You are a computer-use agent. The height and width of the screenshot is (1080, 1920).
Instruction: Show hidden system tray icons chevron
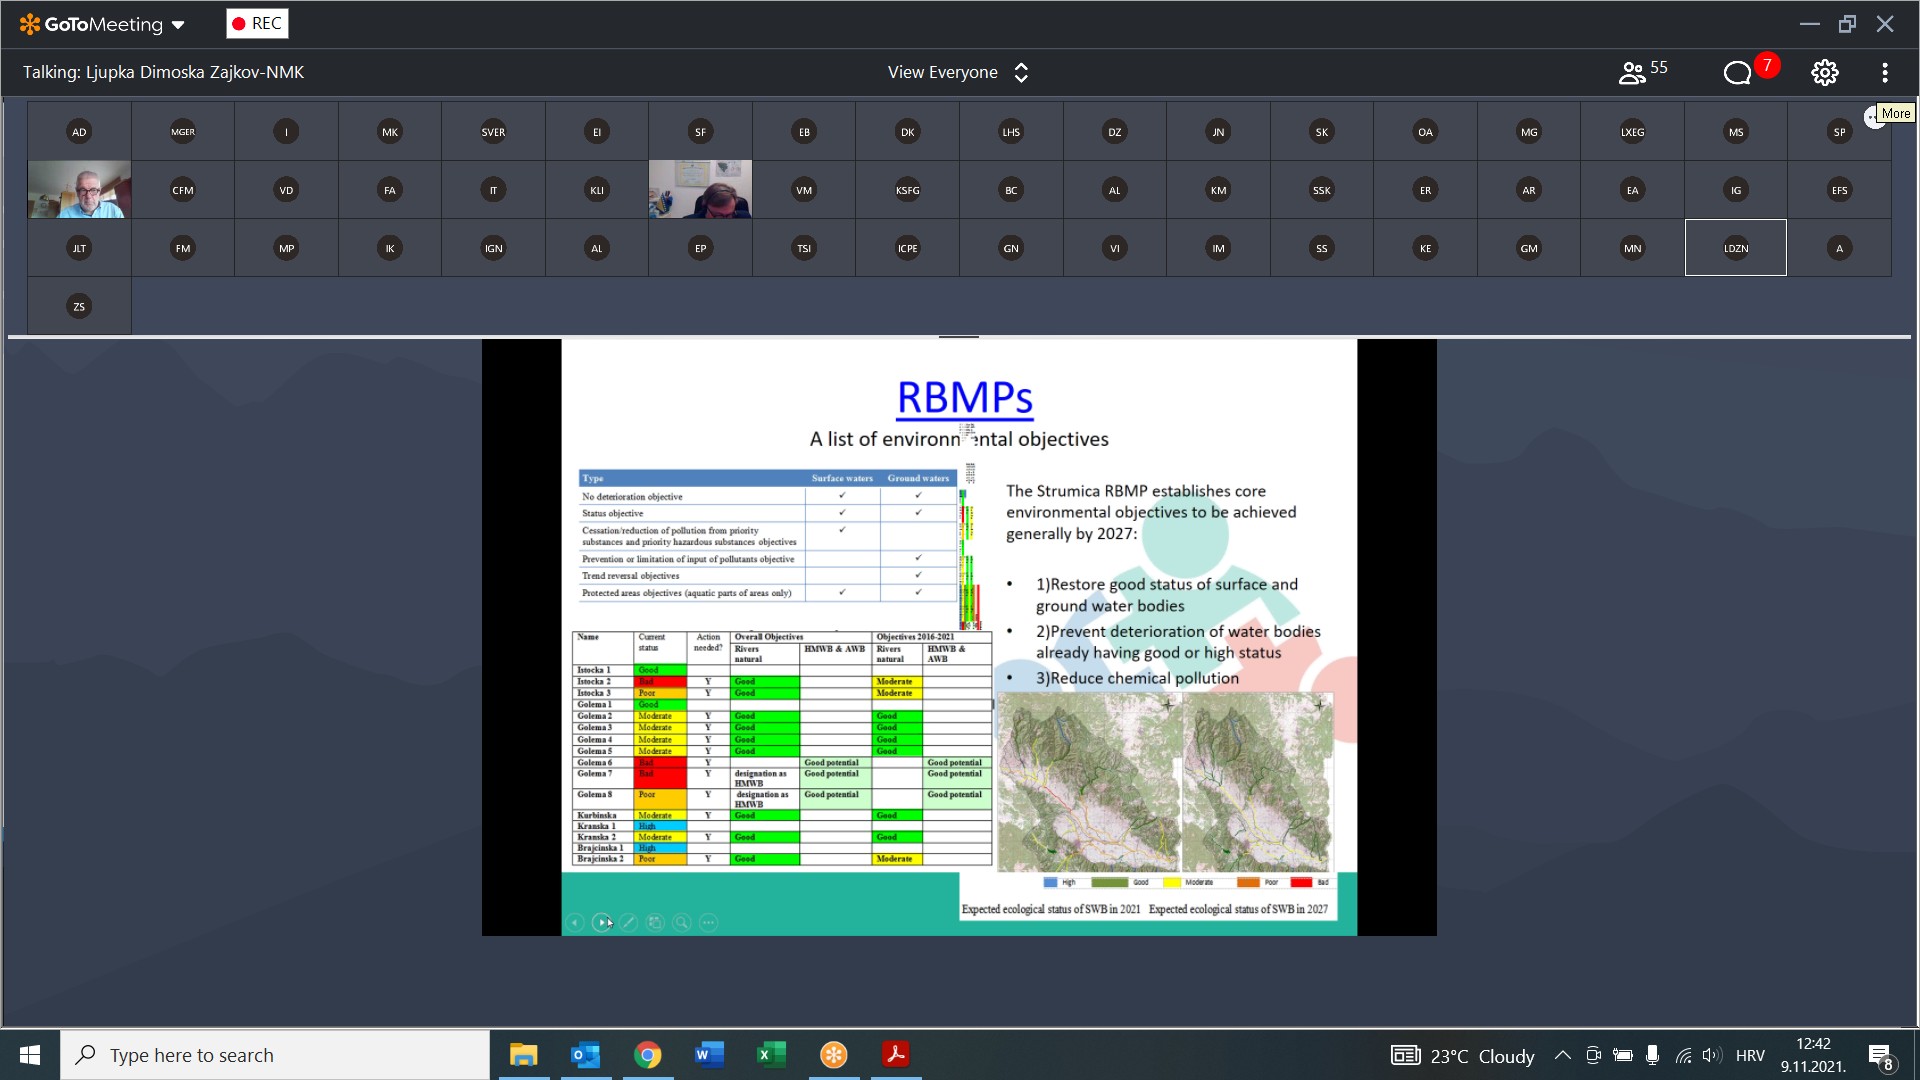(x=1562, y=1055)
